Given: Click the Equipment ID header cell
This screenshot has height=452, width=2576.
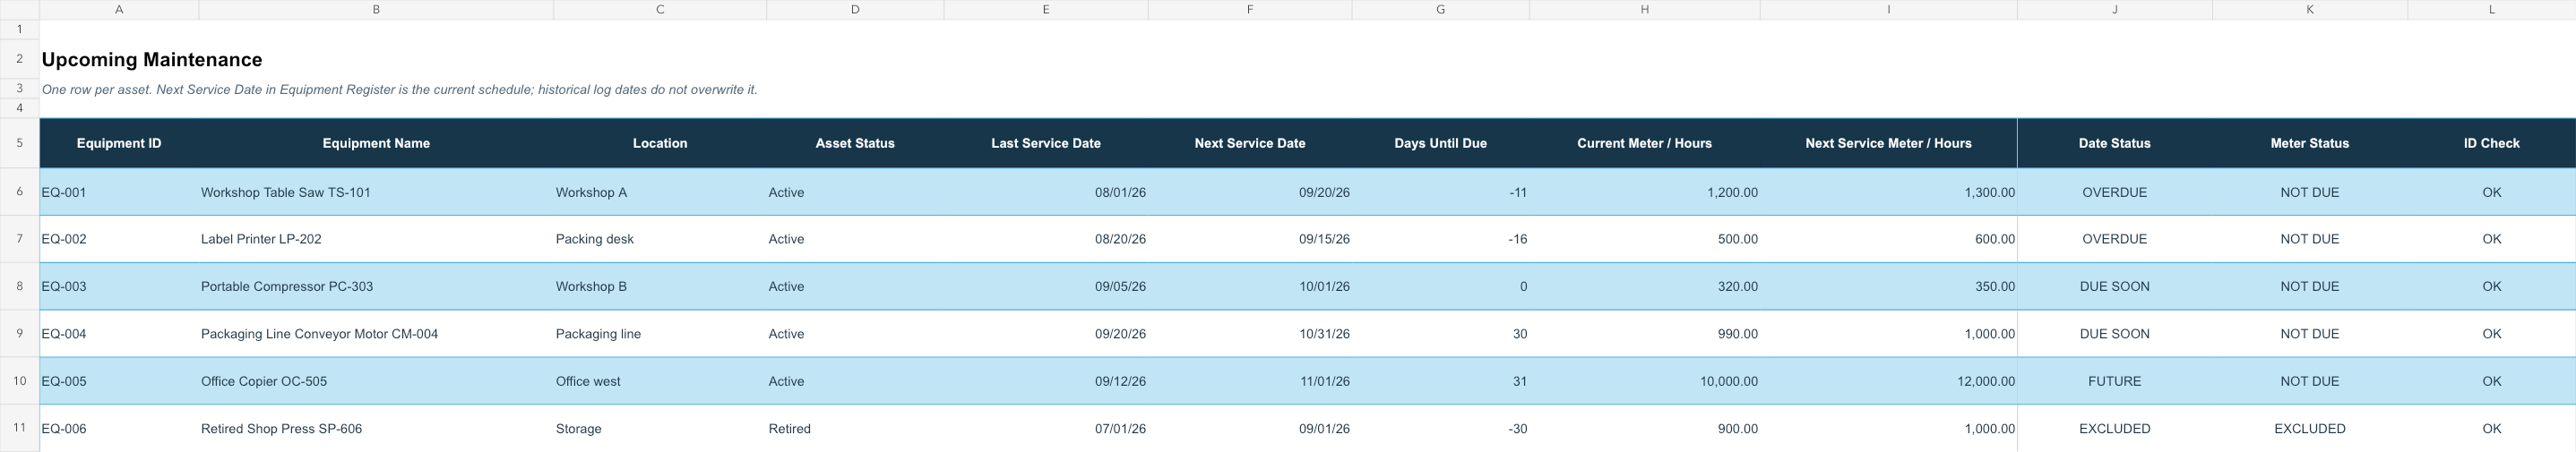Looking at the screenshot, I should click(119, 143).
